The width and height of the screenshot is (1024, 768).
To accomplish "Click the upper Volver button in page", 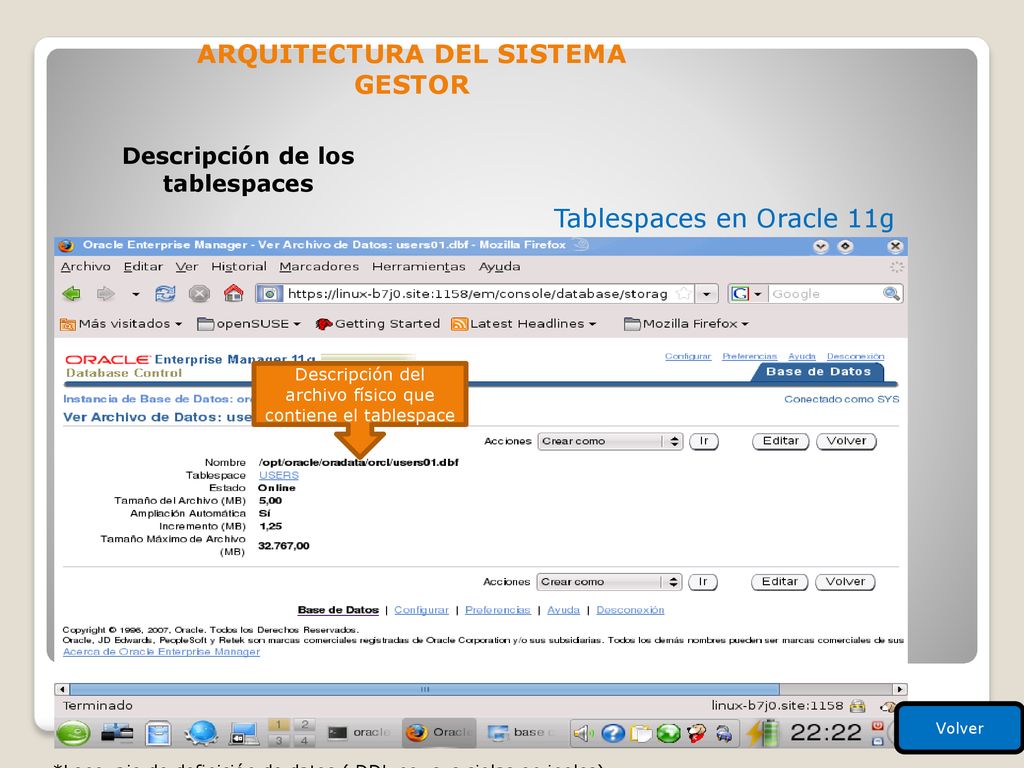I will point(846,441).
